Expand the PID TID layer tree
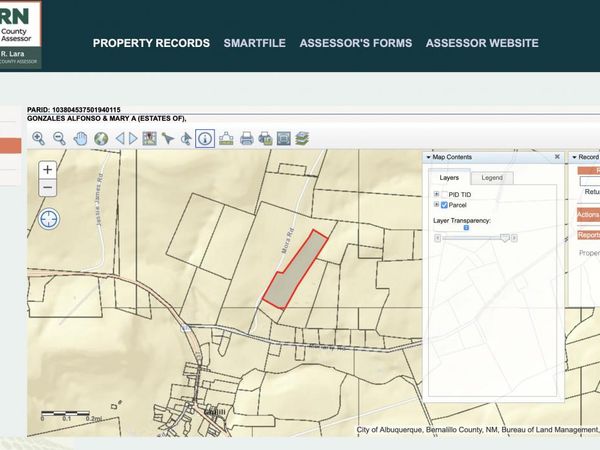 pos(435,194)
